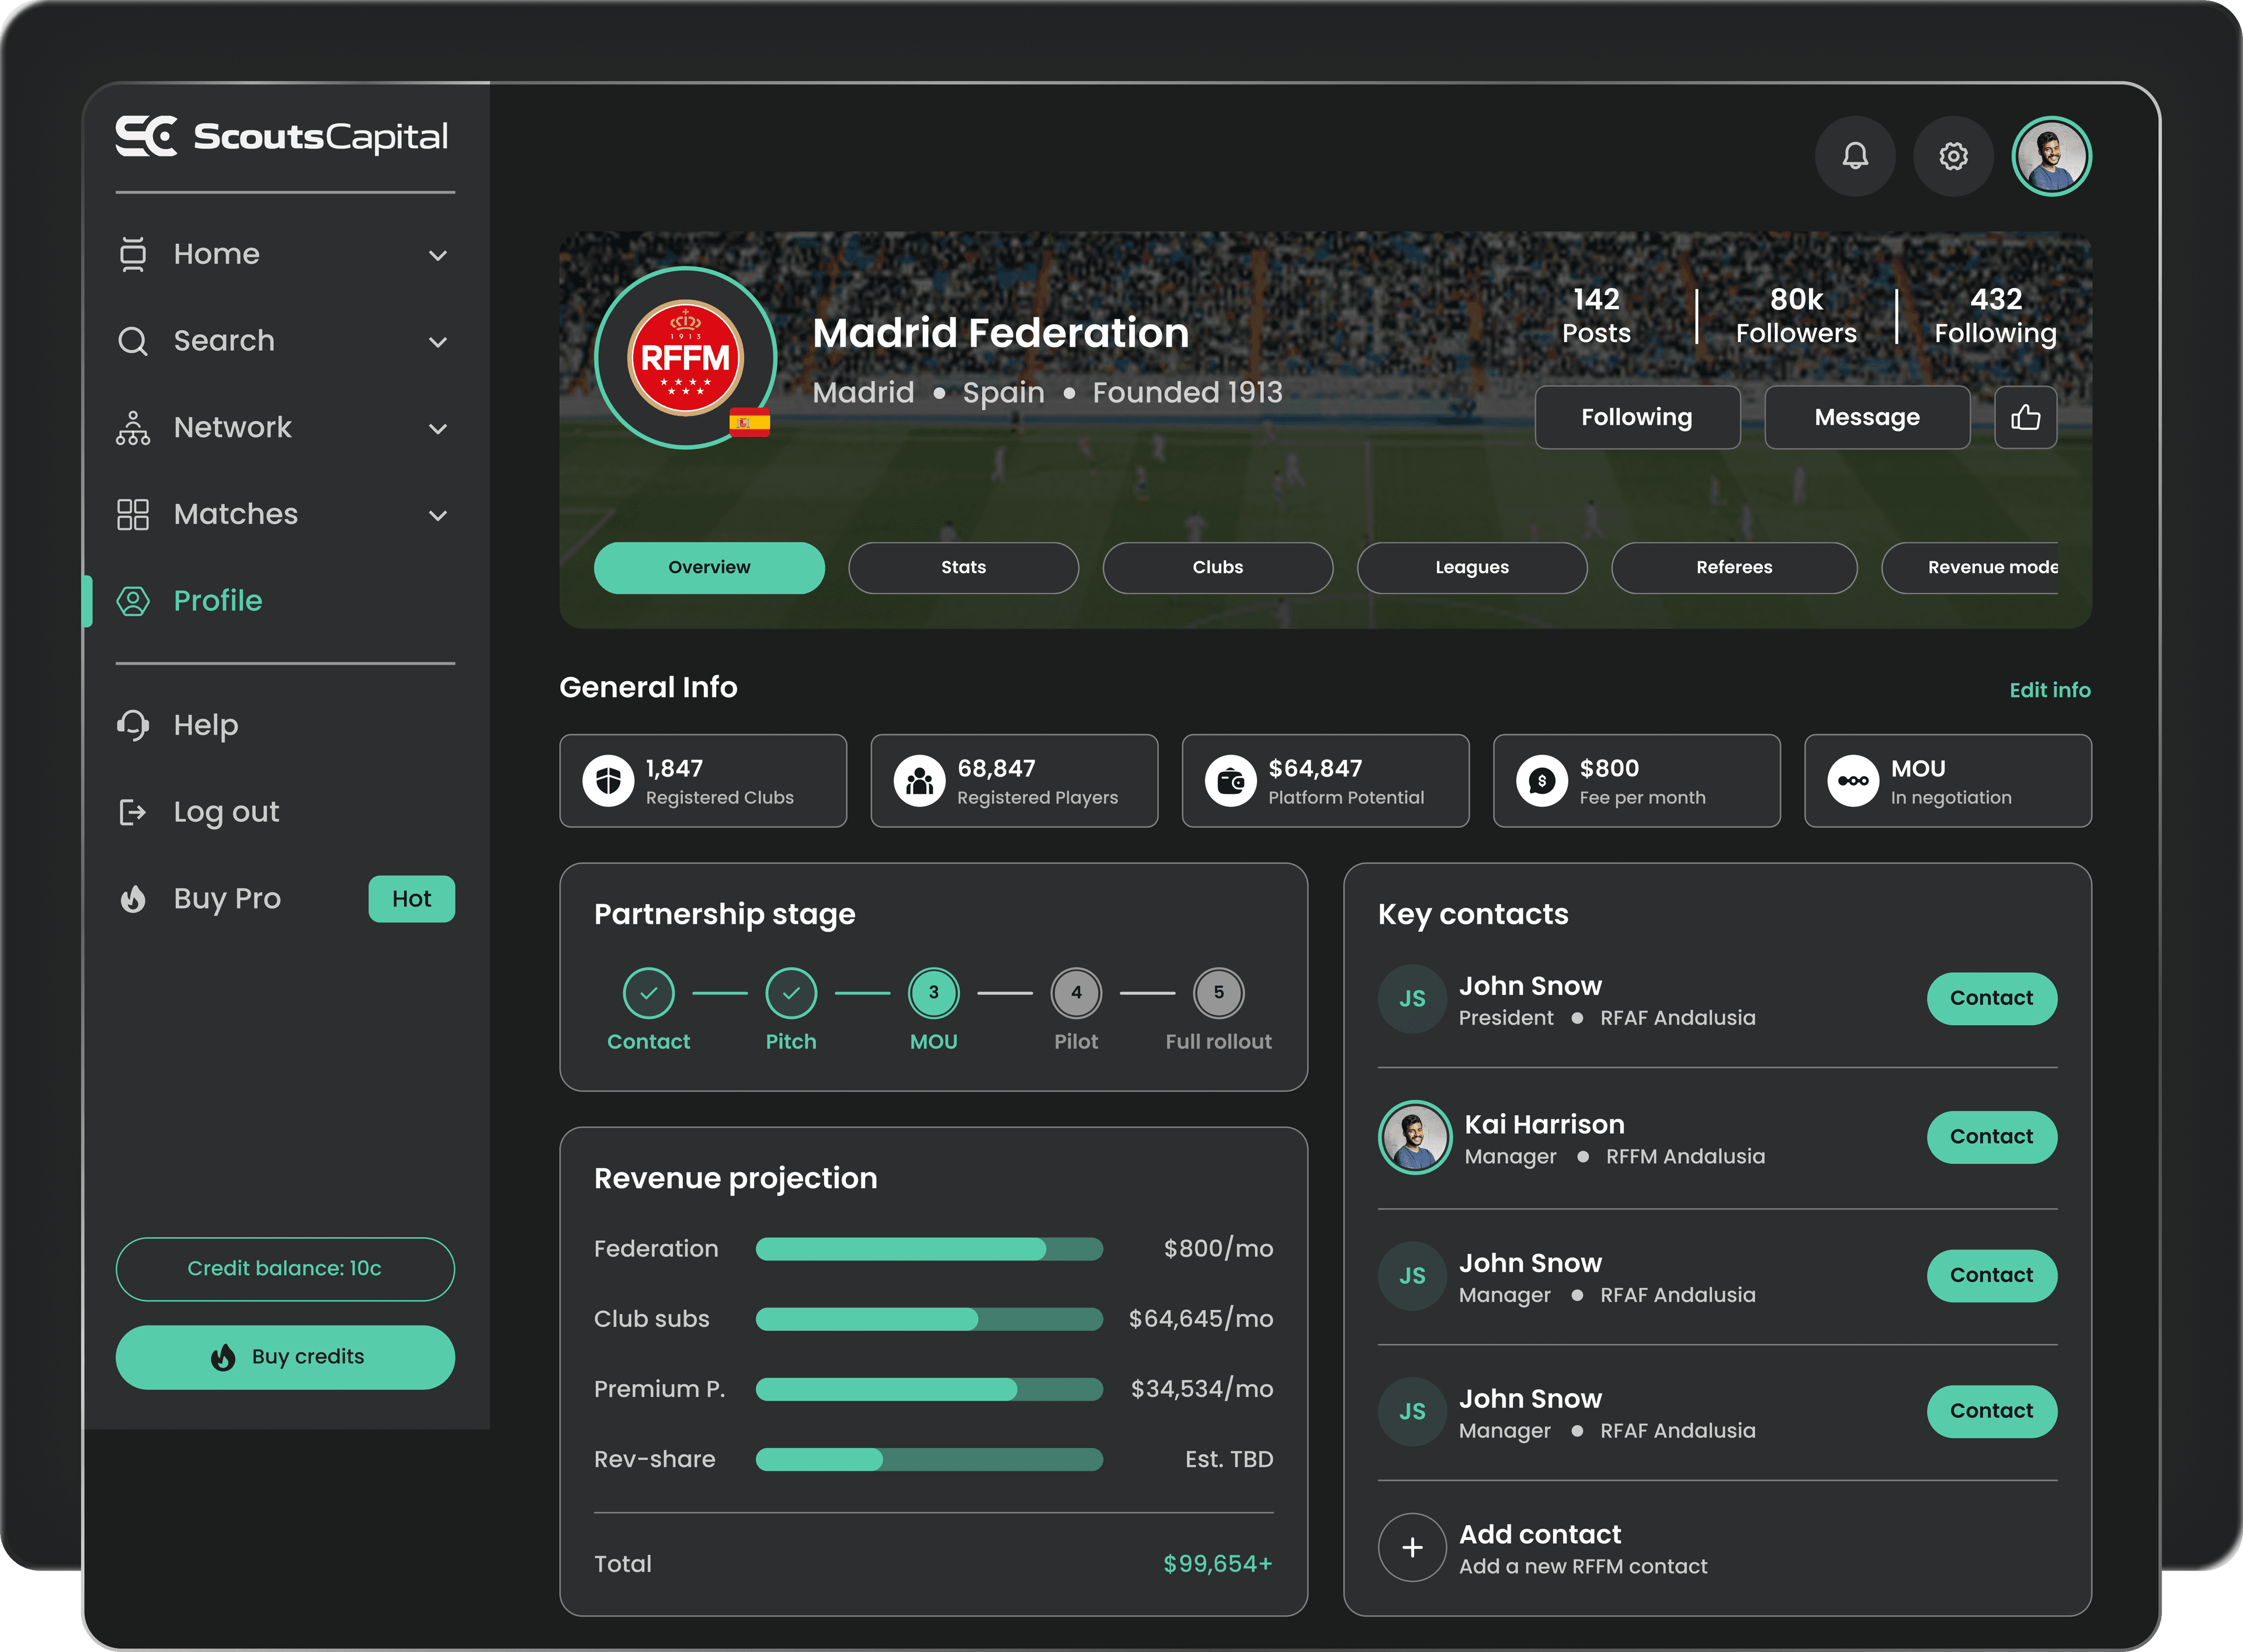Screen dimensions: 2243x1652
Task: Click the Credit balance: 10c pill
Action: click(x=285, y=1269)
